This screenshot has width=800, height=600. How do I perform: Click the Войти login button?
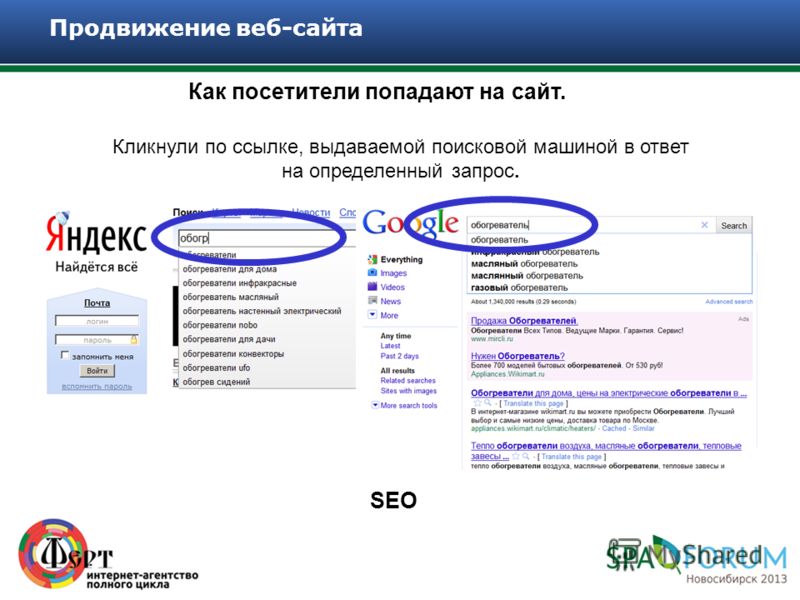pyautogui.click(x=97, y=370)
